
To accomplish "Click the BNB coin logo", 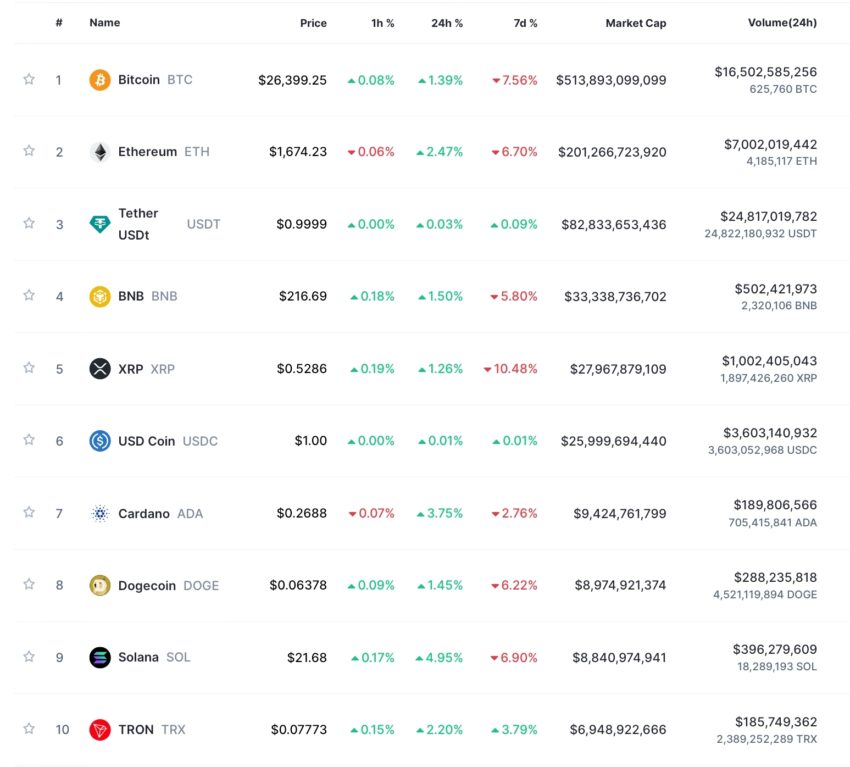I will [x=100, y=297].
